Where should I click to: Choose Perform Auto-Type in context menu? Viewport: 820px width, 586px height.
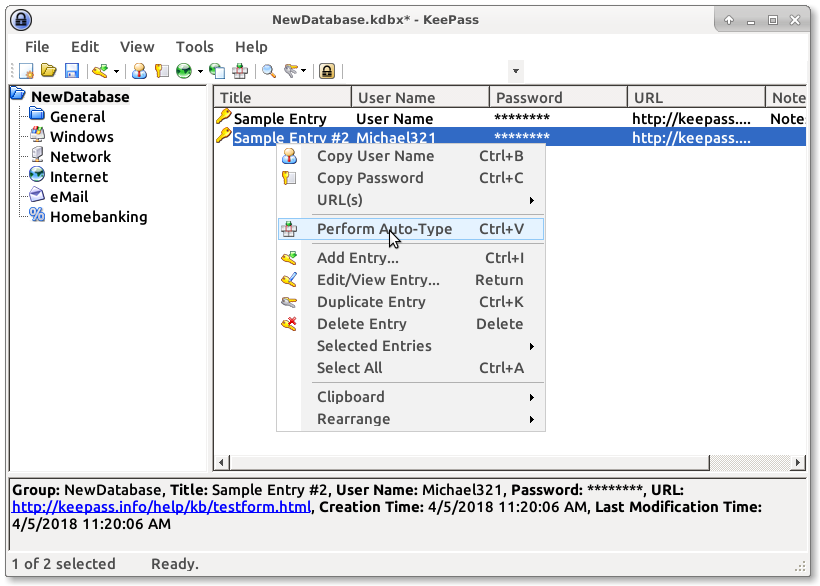(x=411, y=229)
